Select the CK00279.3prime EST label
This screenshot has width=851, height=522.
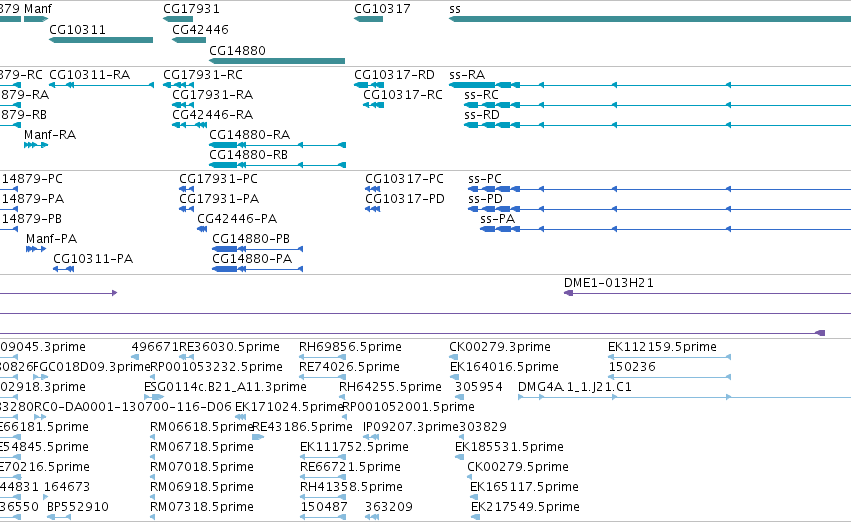500,347
